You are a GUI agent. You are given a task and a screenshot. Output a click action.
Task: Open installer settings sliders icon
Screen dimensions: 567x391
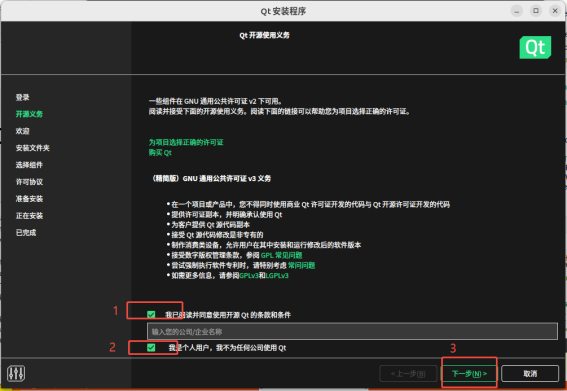(x=16, y=373)
